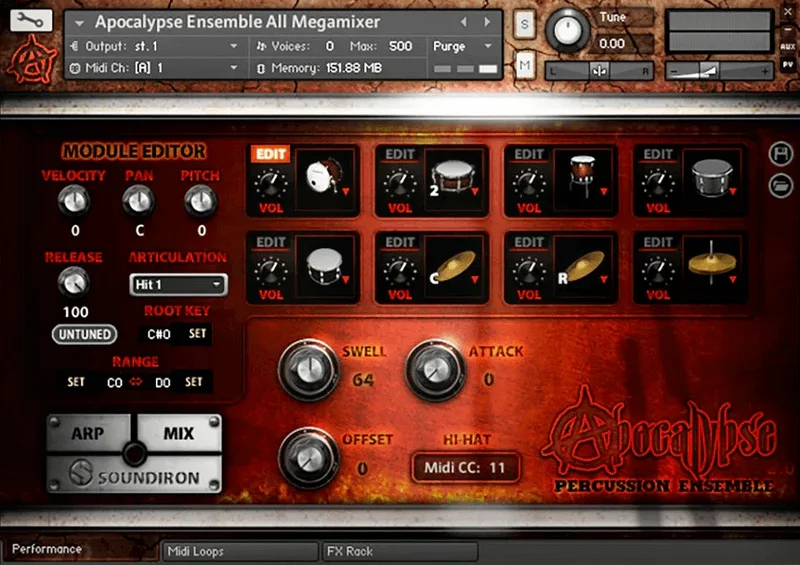The image size is (800, 565).
Task: Adjust the kick drum VOL knob
Action: pyautogui.click(x=271, y=184)
